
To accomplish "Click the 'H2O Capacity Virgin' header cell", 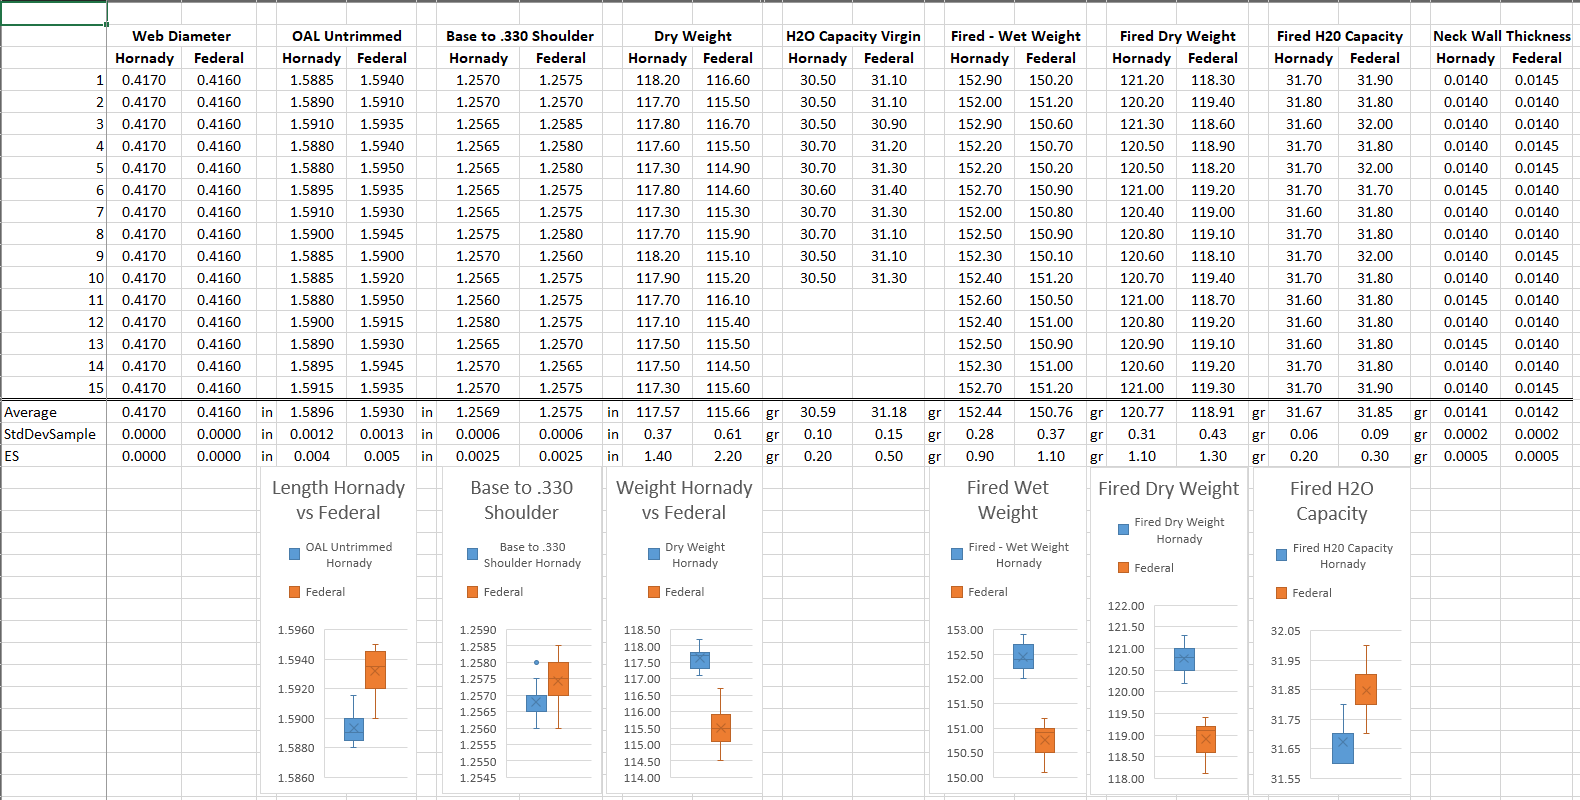I will pyautogui.click(x=853, y=36).
